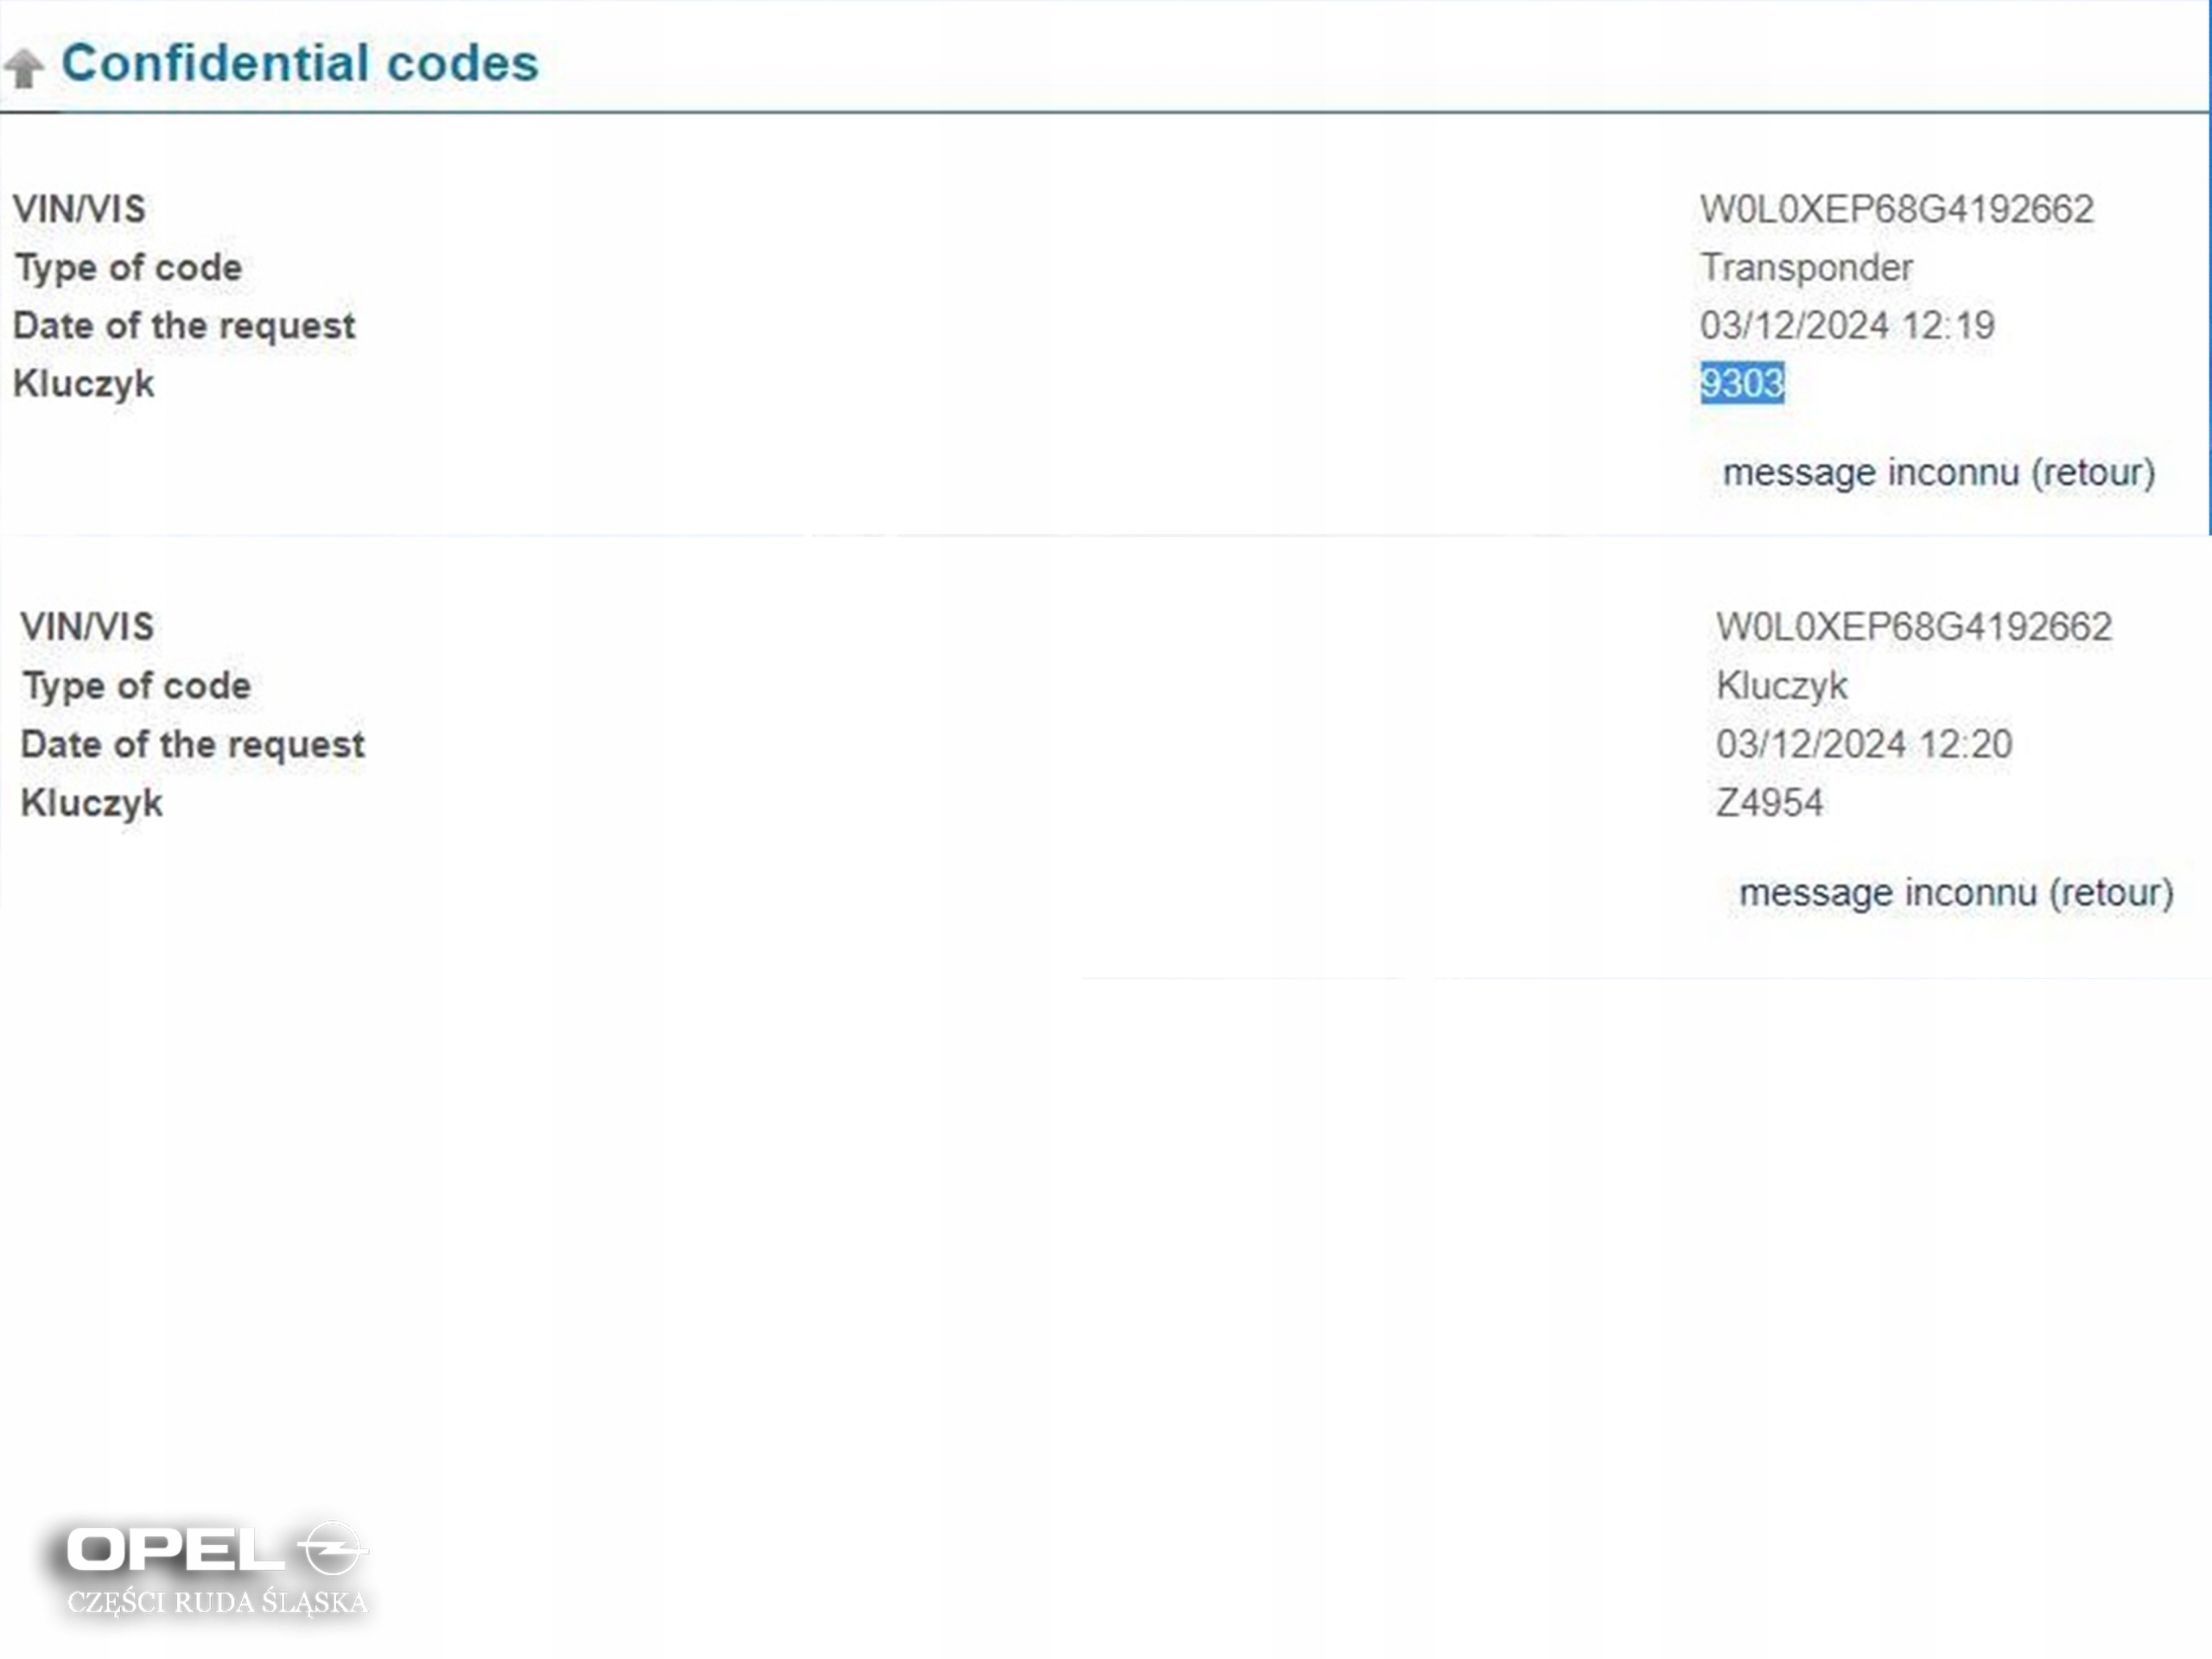Click second message inconnu (retour) link
The width and height of the screenshot is (2212, 1659).
pos(1955,892)
